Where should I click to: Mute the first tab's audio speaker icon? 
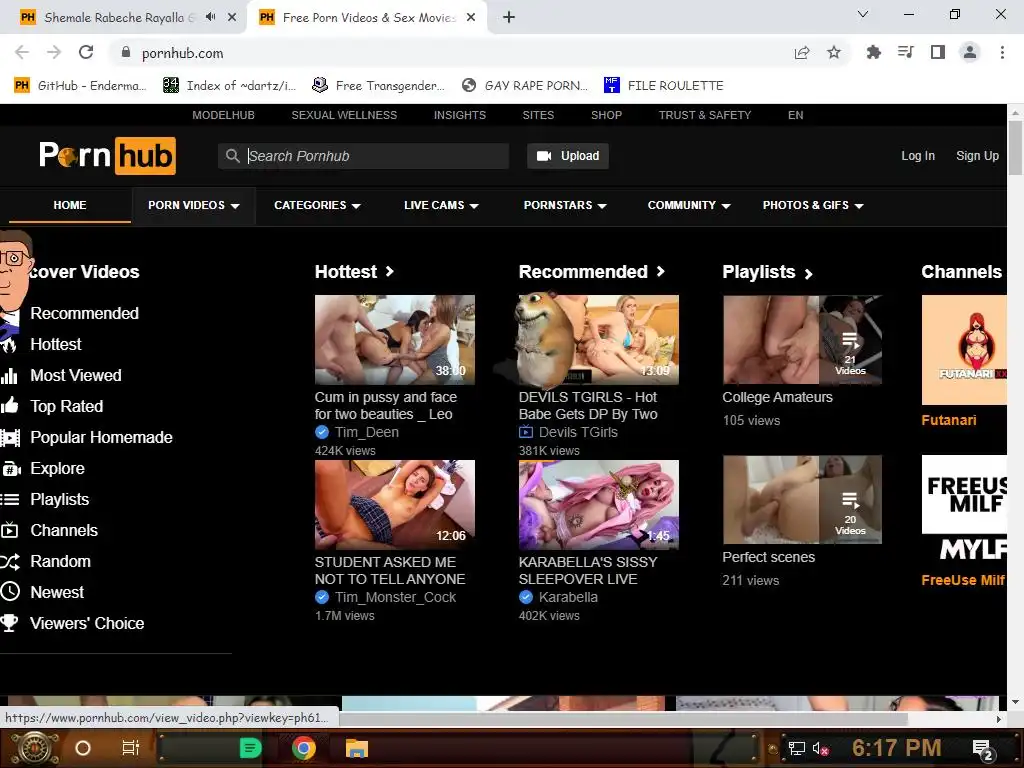(210, 17)
